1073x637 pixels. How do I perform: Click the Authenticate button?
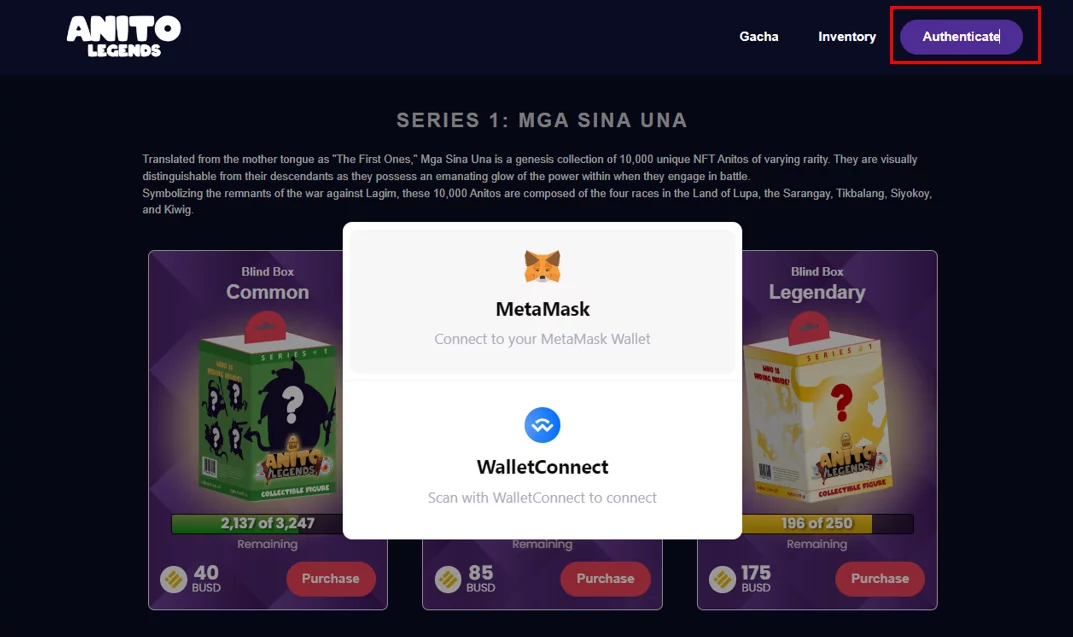[961, 36]
